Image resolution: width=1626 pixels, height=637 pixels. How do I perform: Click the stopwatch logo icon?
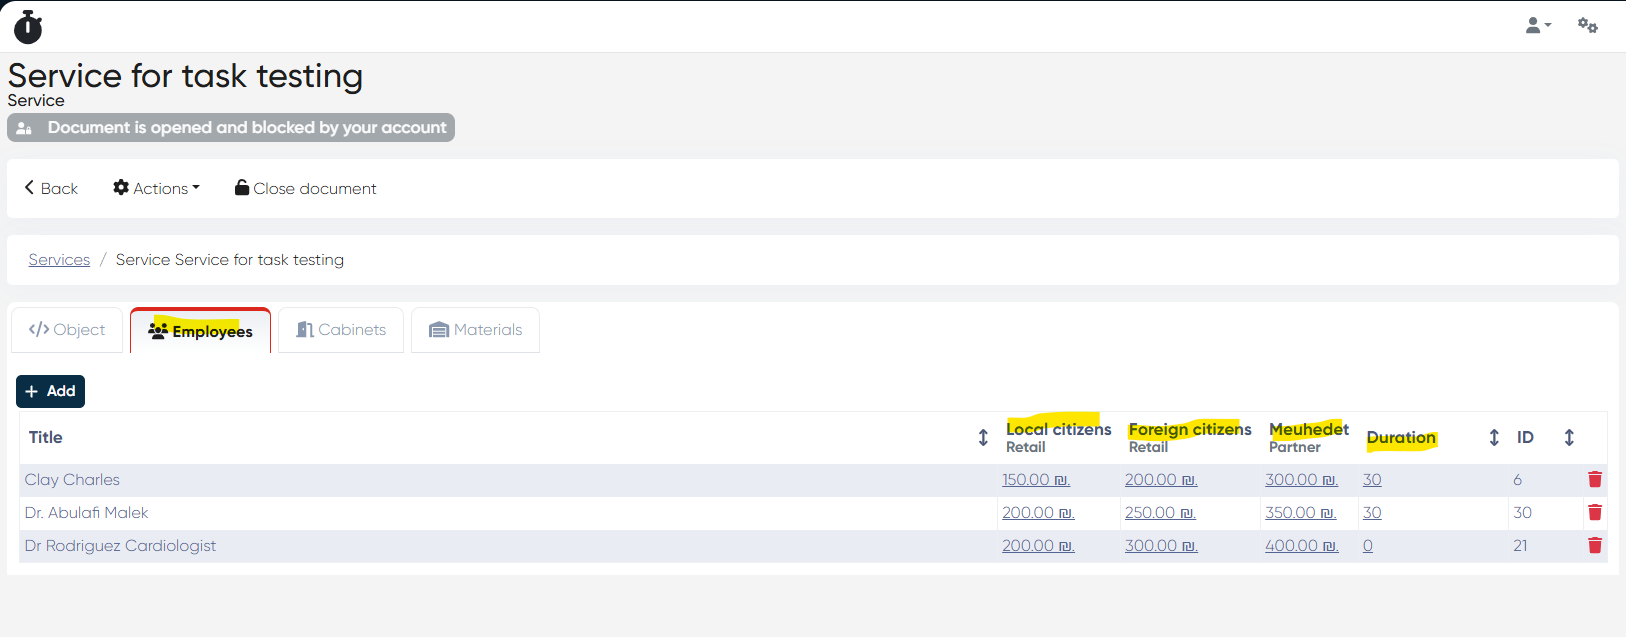click(x=28, y=27)
